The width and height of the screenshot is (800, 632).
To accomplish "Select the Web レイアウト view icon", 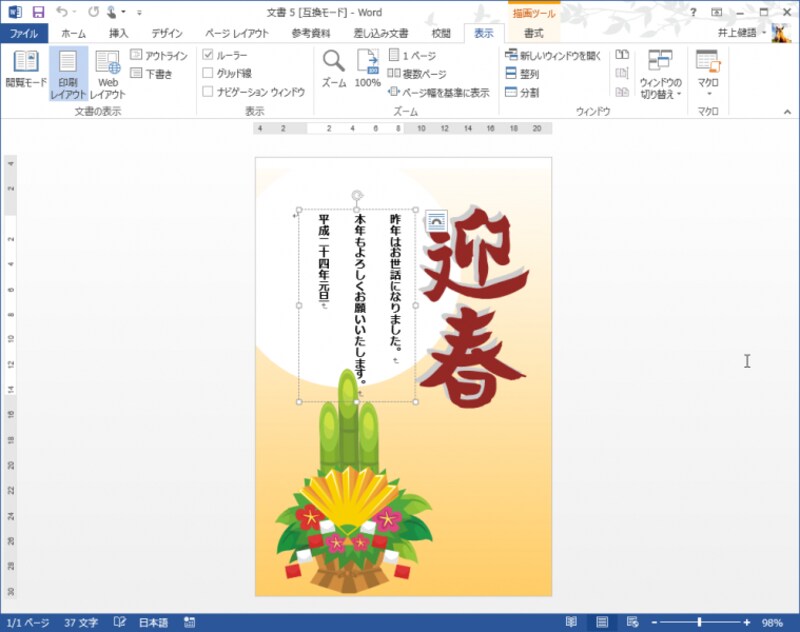I will pyautogui.click(x=107, y=74).
